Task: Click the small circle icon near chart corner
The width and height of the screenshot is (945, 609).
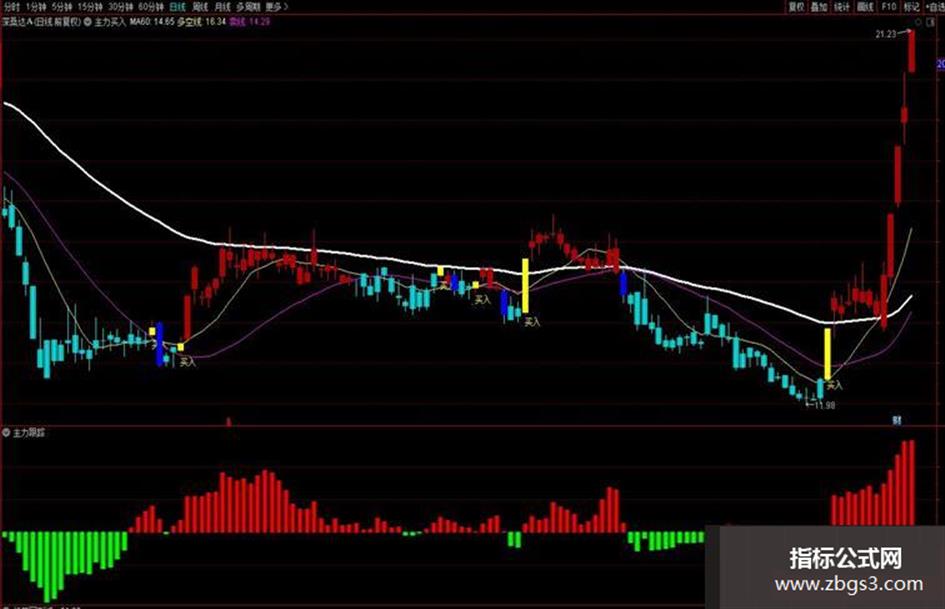Action: [918, 22]
